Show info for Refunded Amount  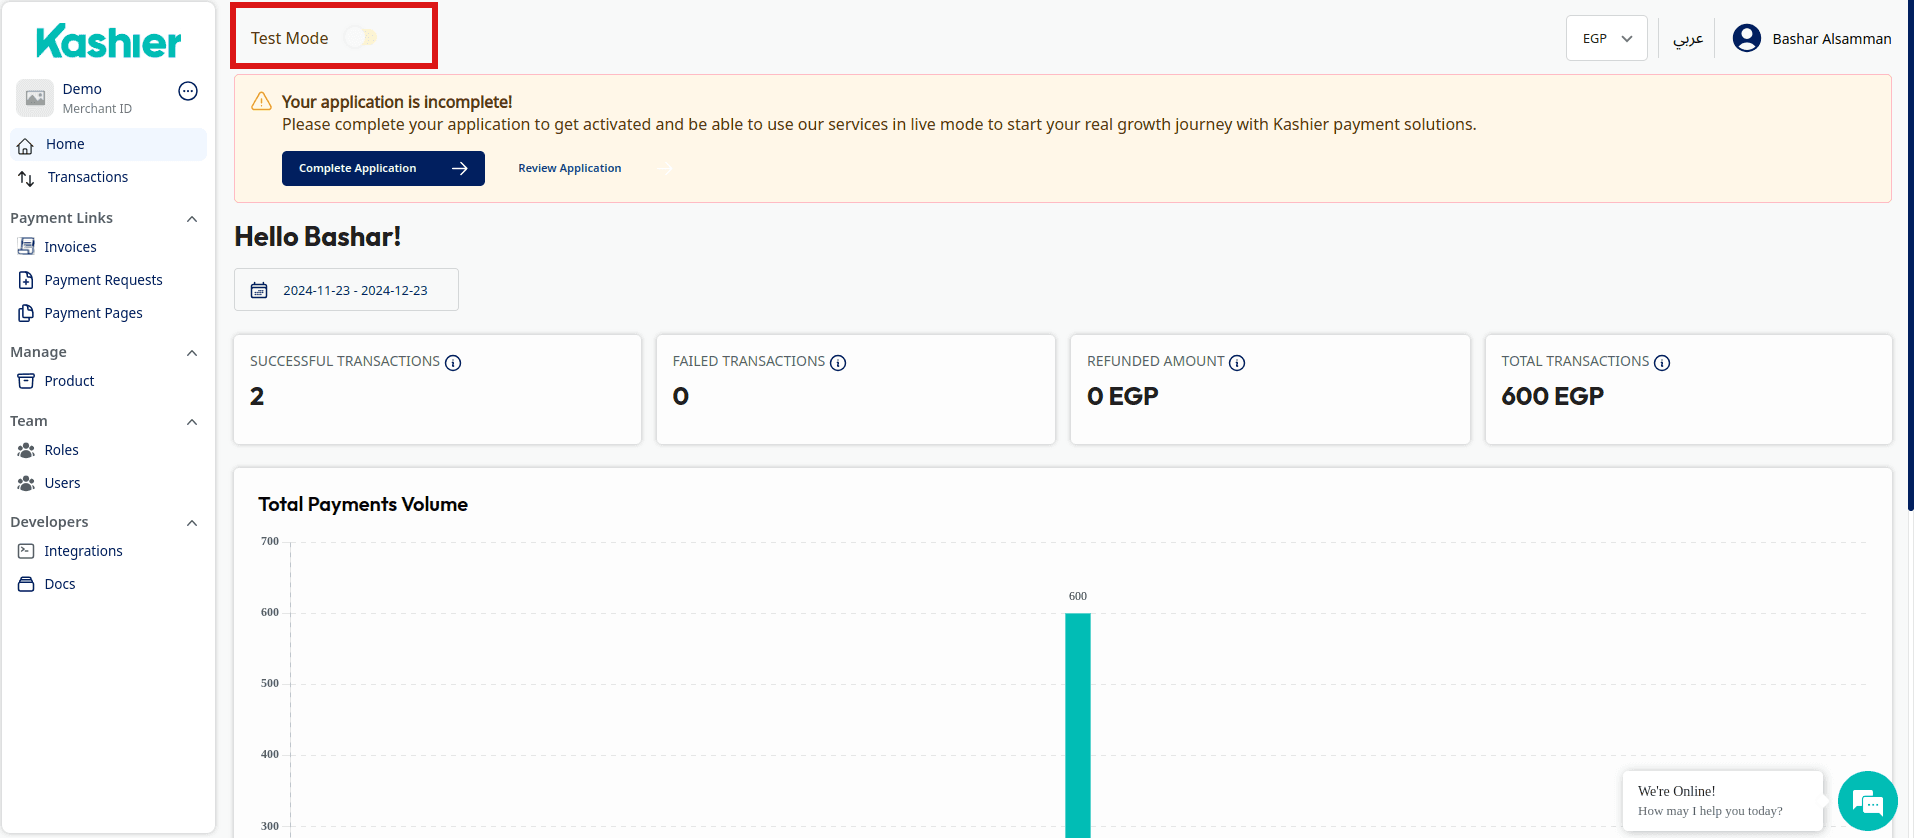[1237, 363]
